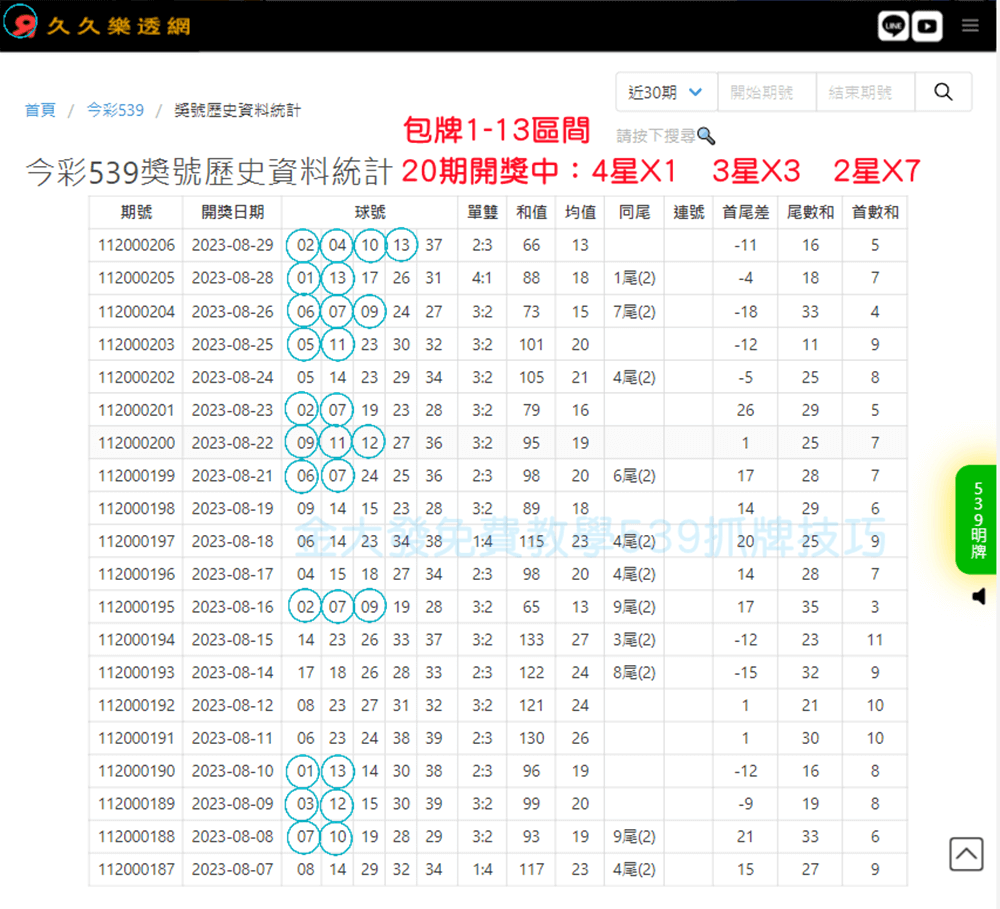This screenshot has width=1000, height=909.
Task: Open the YouTube icon link
Action: pos(927,27)
